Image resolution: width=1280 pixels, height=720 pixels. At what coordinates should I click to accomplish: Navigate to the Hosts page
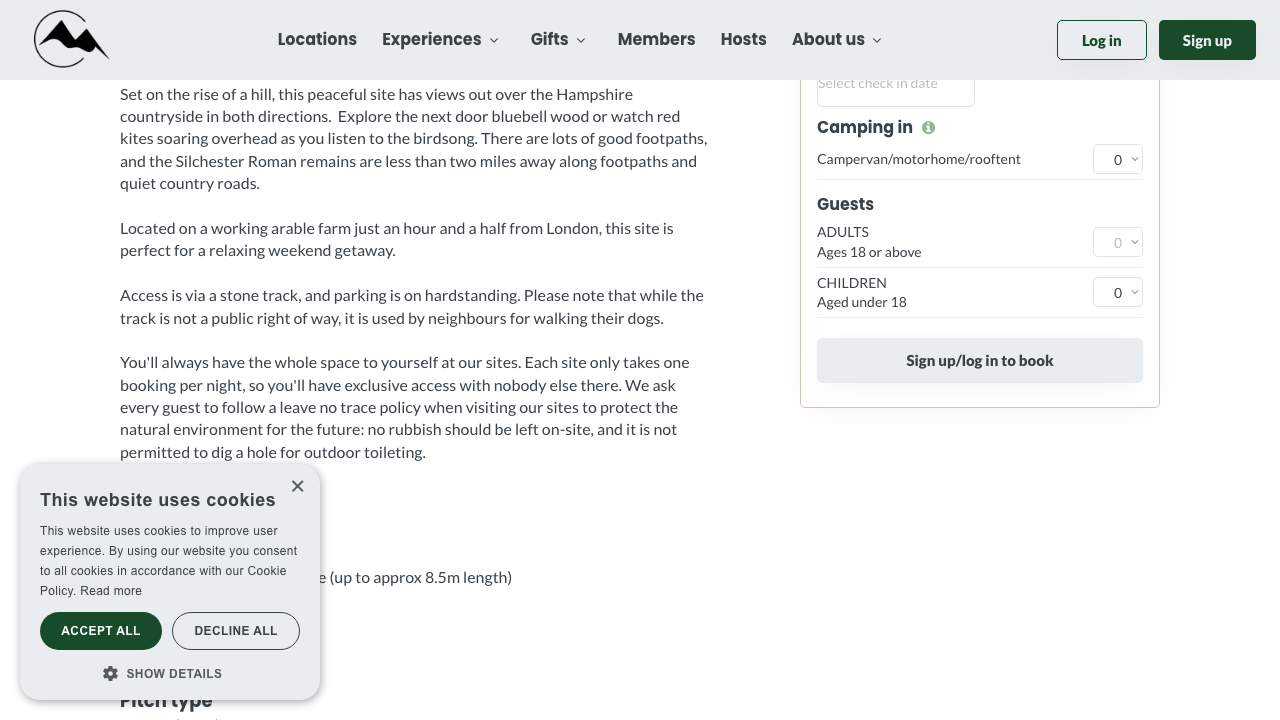click(x=743, y=40)
